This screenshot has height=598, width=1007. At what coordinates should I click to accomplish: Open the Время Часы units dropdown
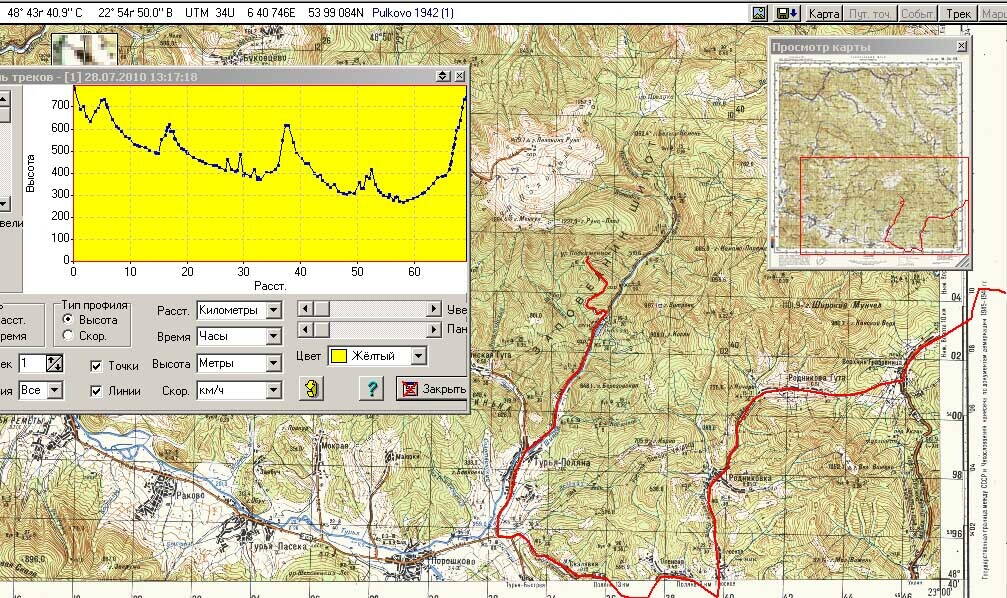[273, 336]
